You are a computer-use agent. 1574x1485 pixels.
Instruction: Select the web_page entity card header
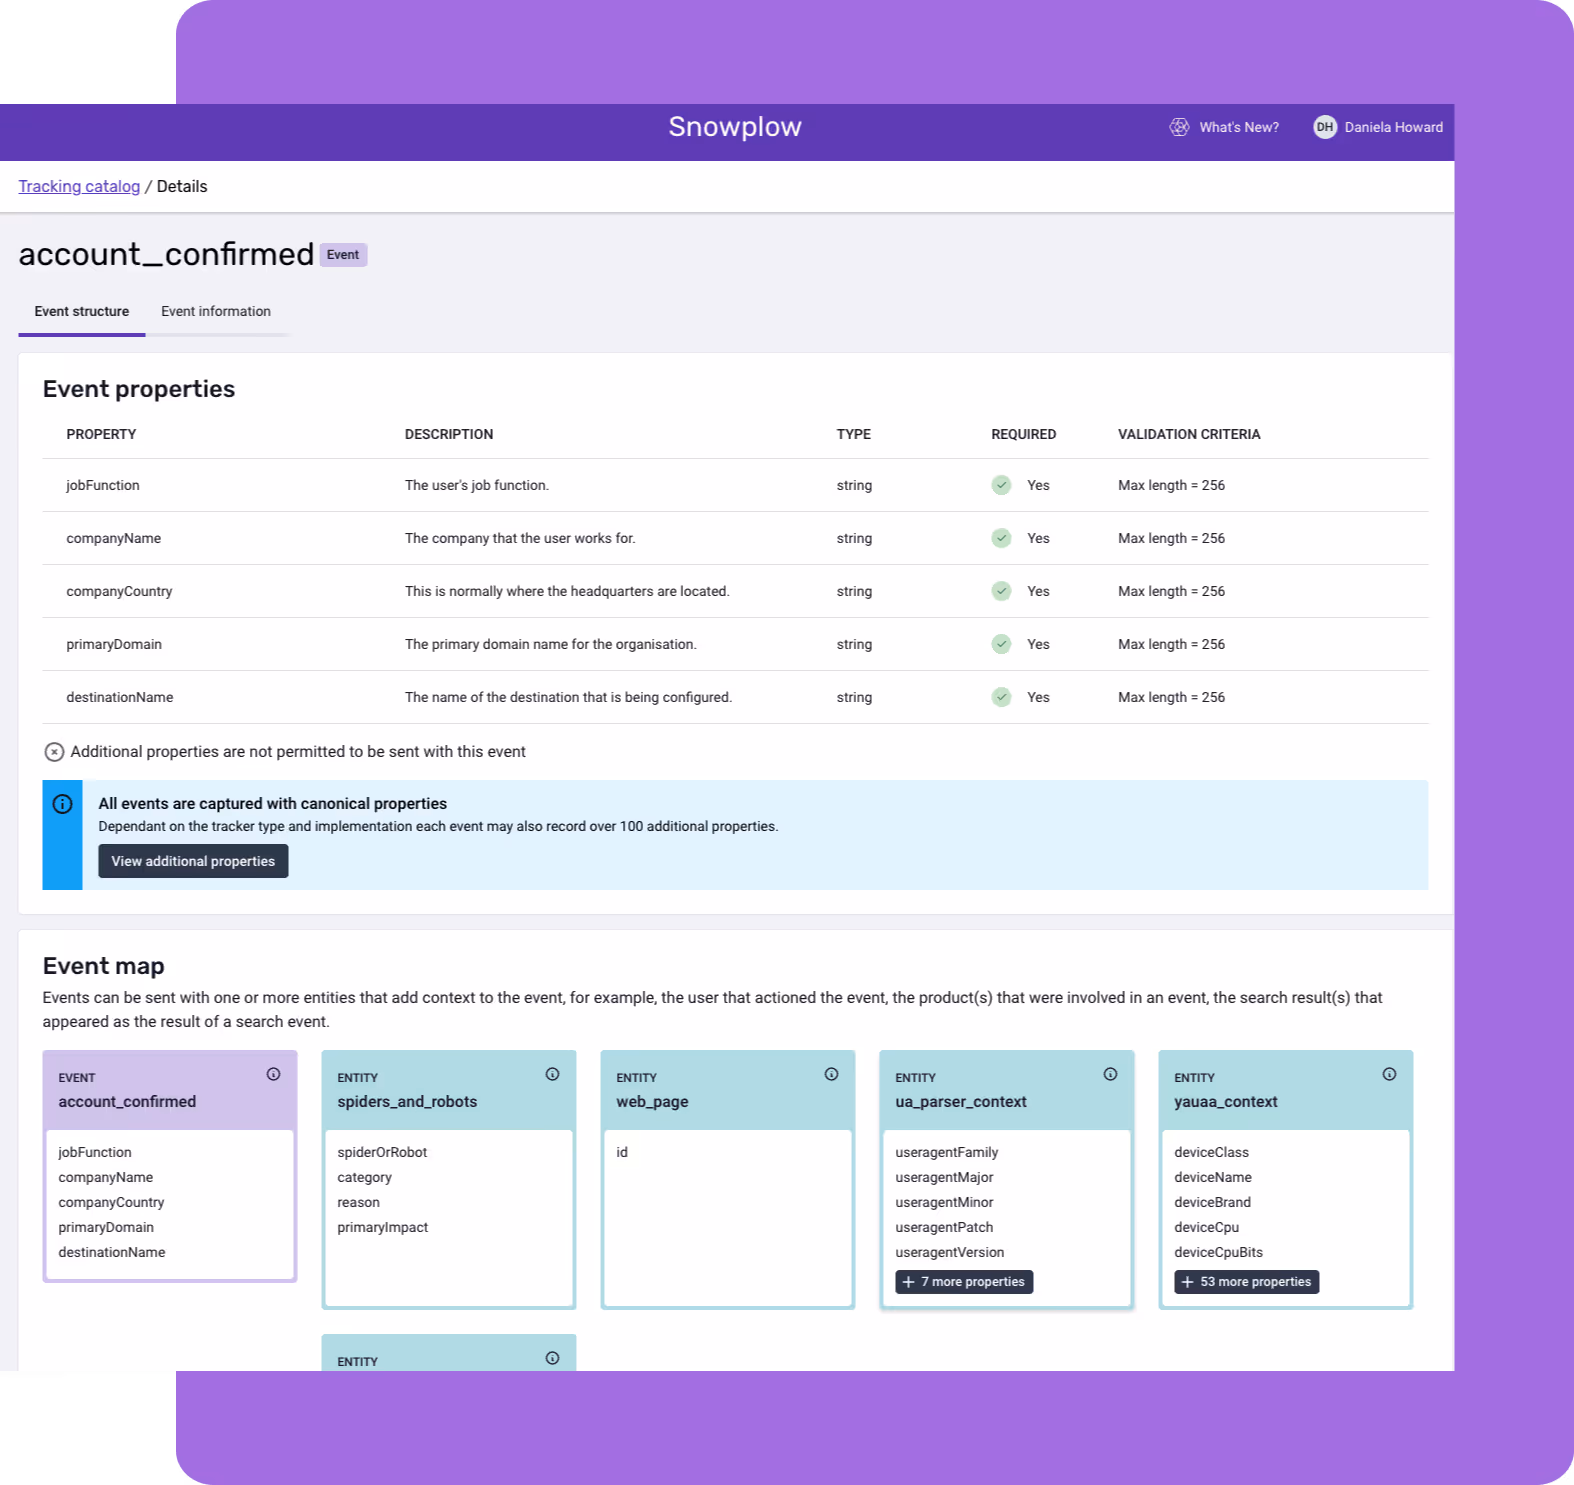coord(728,1090)
